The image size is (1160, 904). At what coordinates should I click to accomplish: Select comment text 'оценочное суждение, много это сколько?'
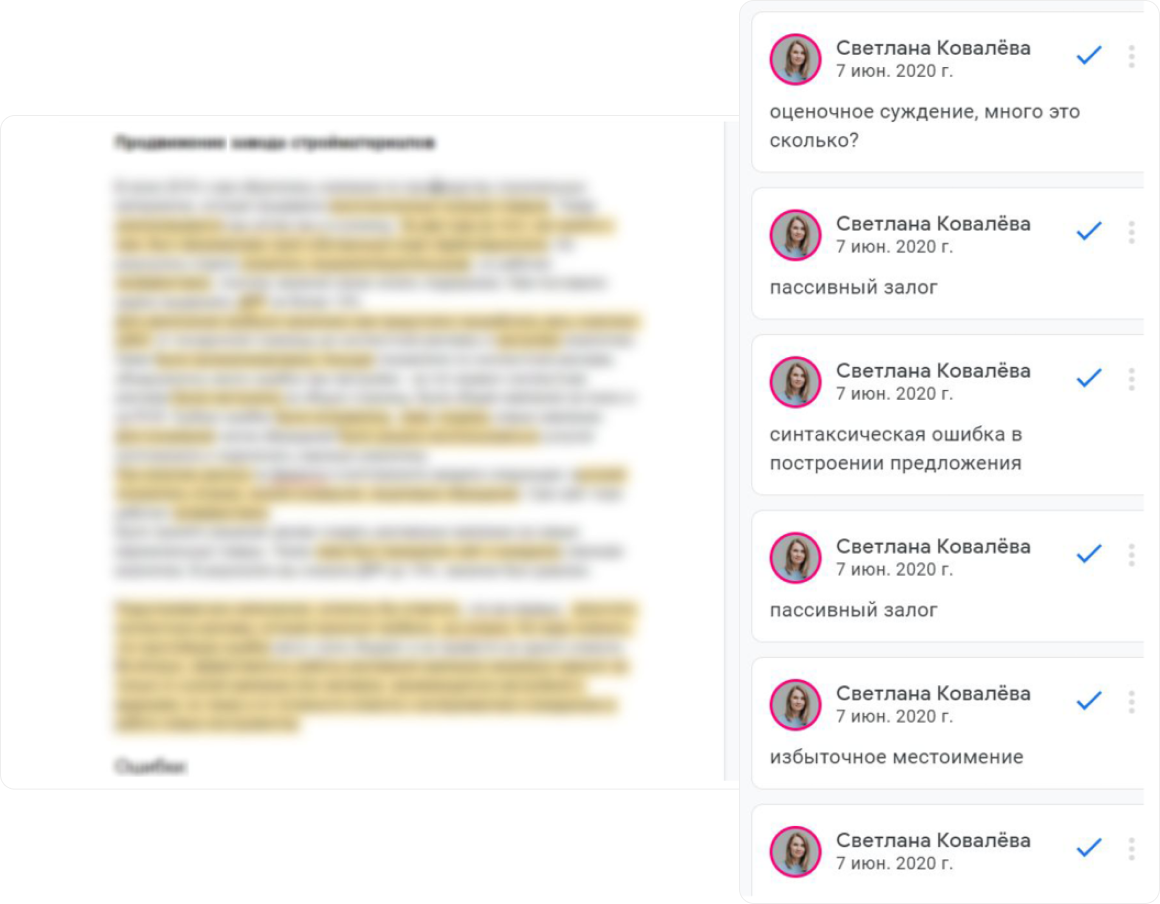coord(925,126)
